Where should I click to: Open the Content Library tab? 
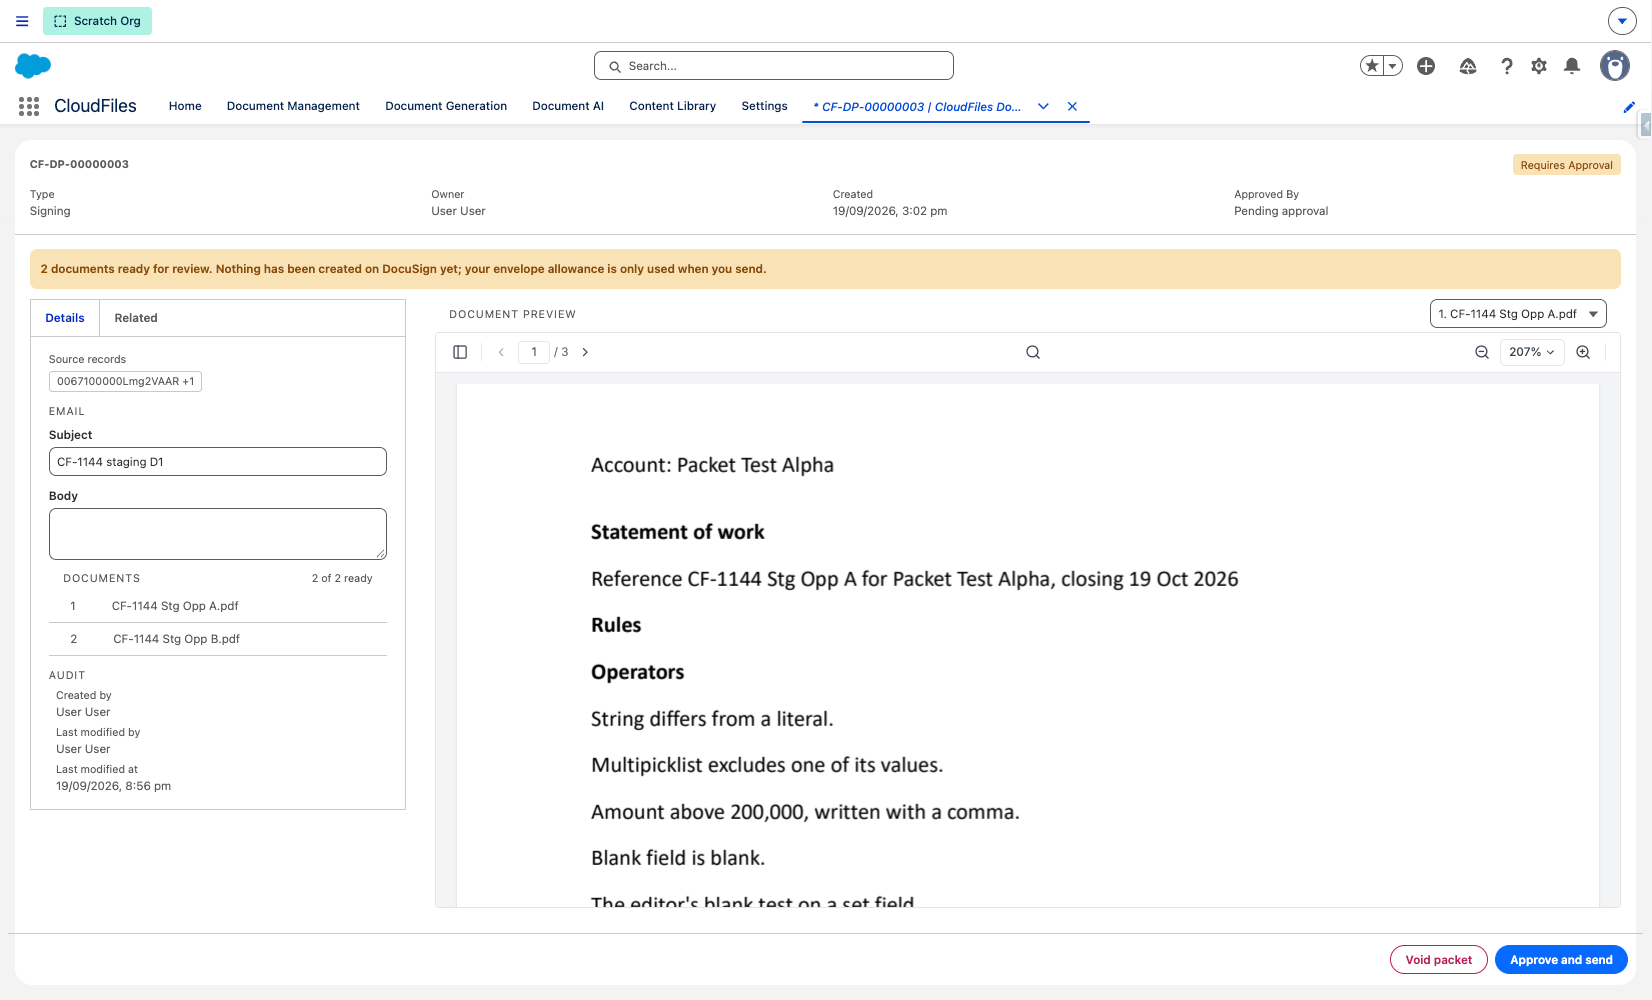673,106
